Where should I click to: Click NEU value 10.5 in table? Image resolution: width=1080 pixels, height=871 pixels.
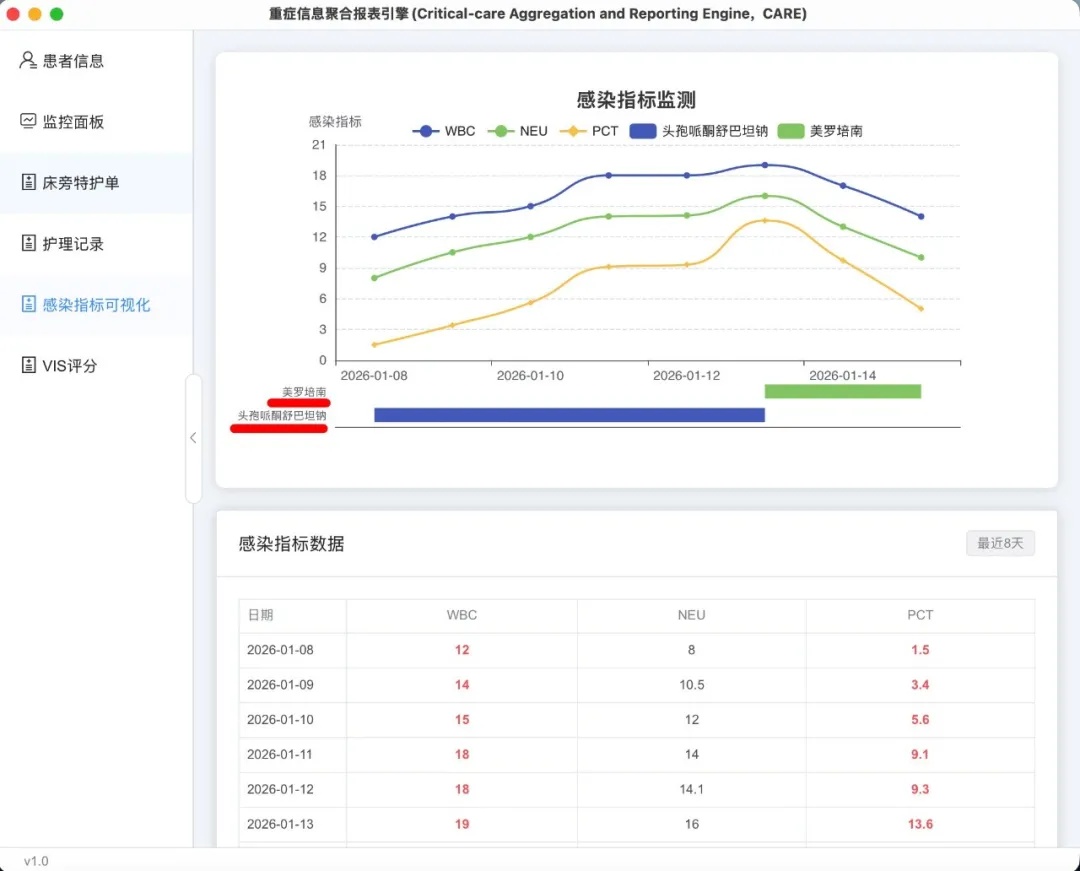(x=692, y=684)
